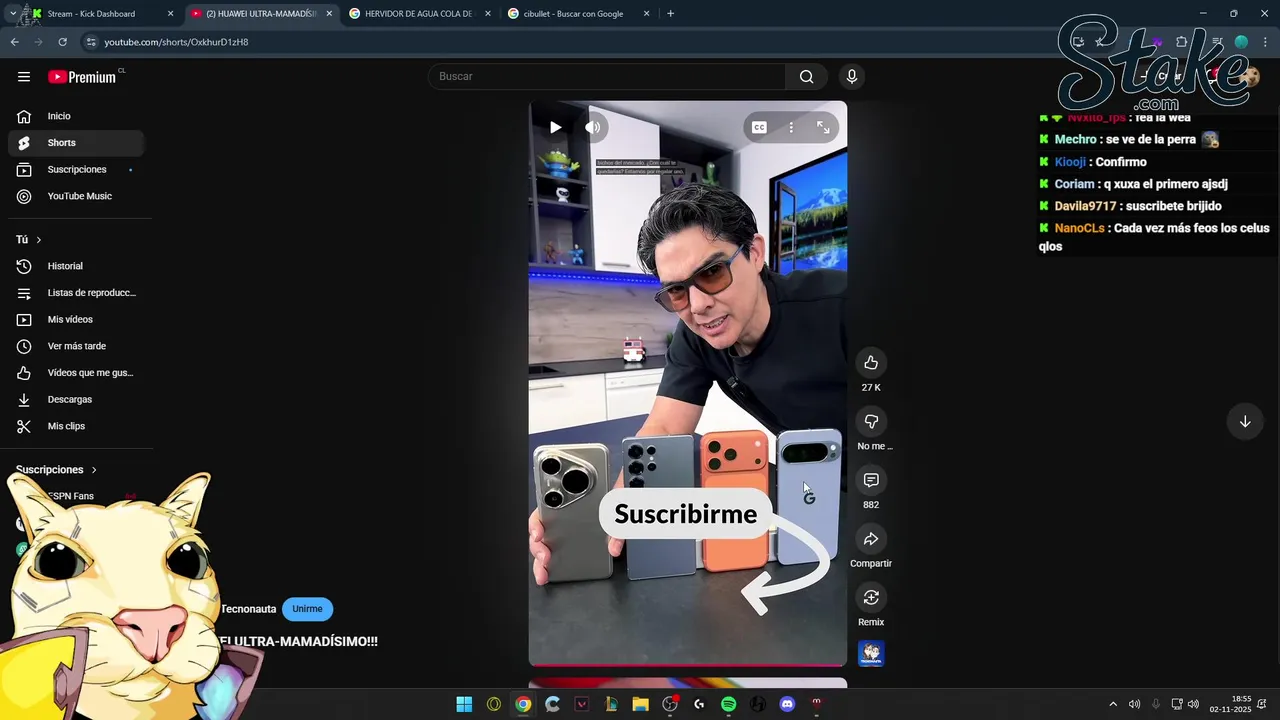
Task: Toggle closed captions on the Short
Action: [759, 127]
